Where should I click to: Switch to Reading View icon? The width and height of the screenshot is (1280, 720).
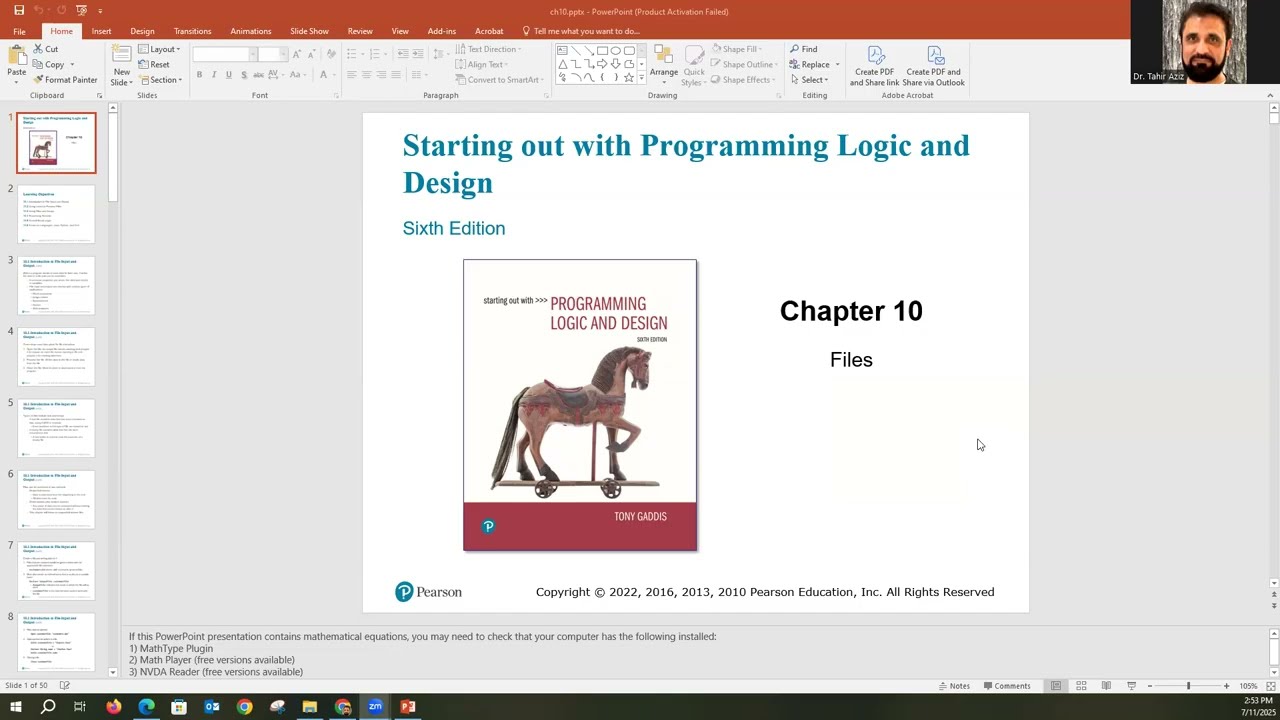click(x=1106, y=686)
